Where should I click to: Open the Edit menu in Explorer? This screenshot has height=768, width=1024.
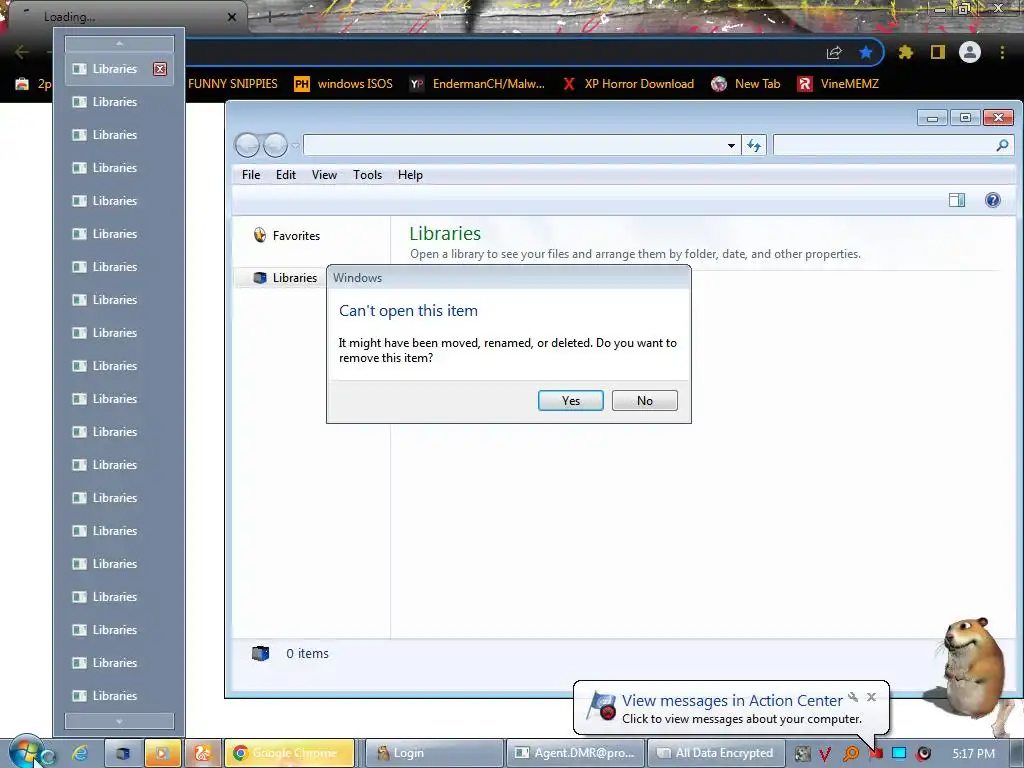click(285, 174)
